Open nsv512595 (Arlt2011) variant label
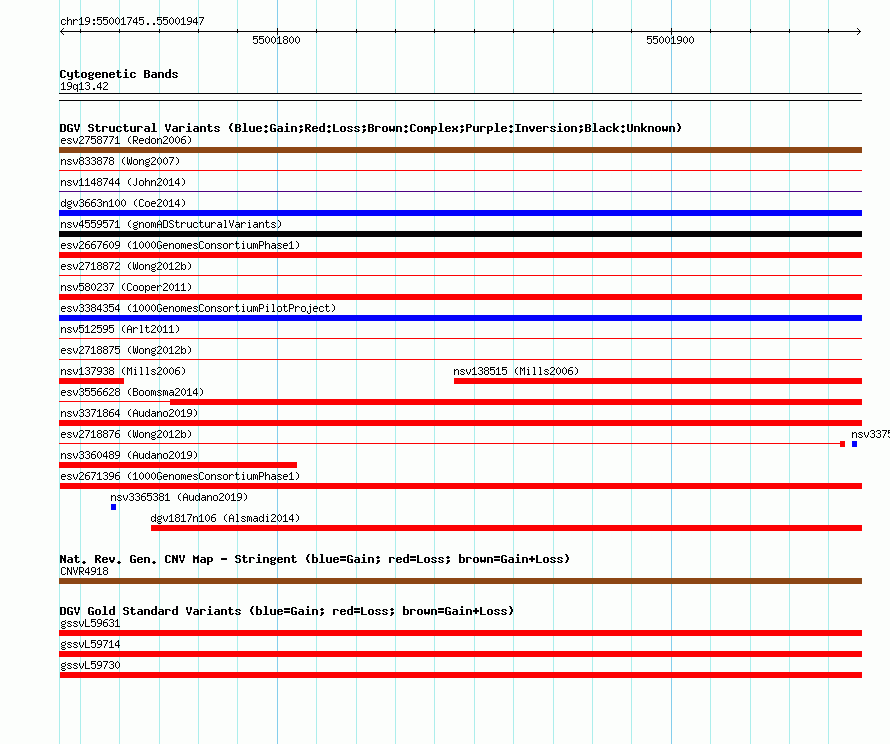 click(120, 329)
